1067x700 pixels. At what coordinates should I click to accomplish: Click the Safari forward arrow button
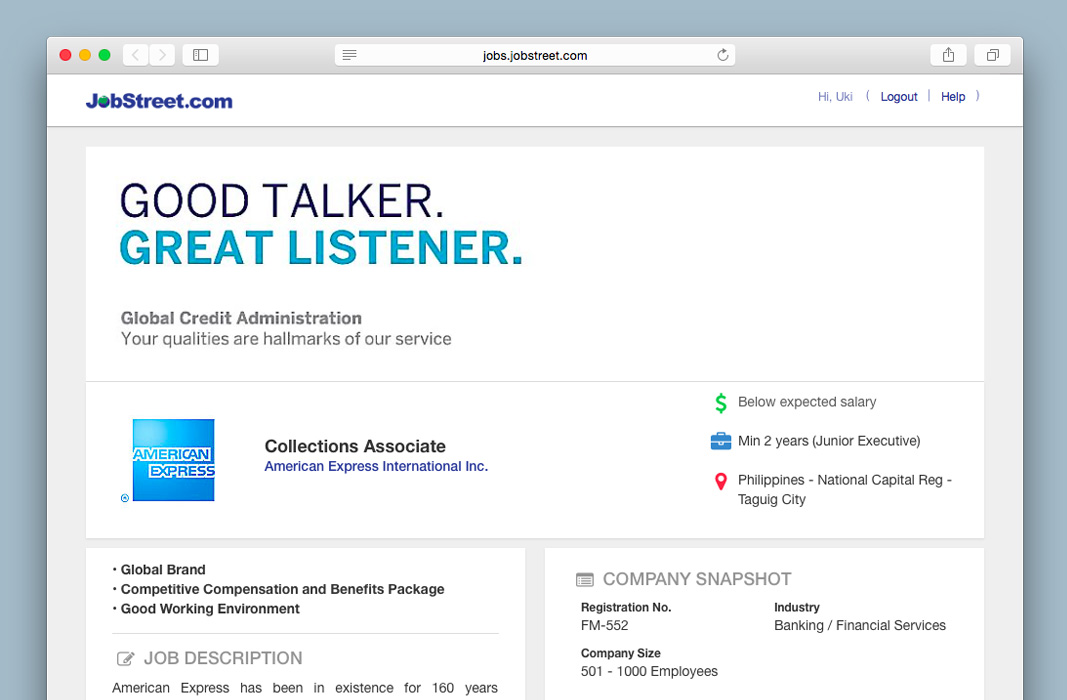[162, 55]
